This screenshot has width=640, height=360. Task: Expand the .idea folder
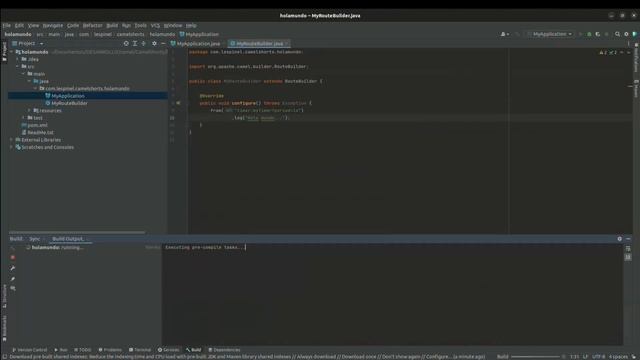coord(18,59)
